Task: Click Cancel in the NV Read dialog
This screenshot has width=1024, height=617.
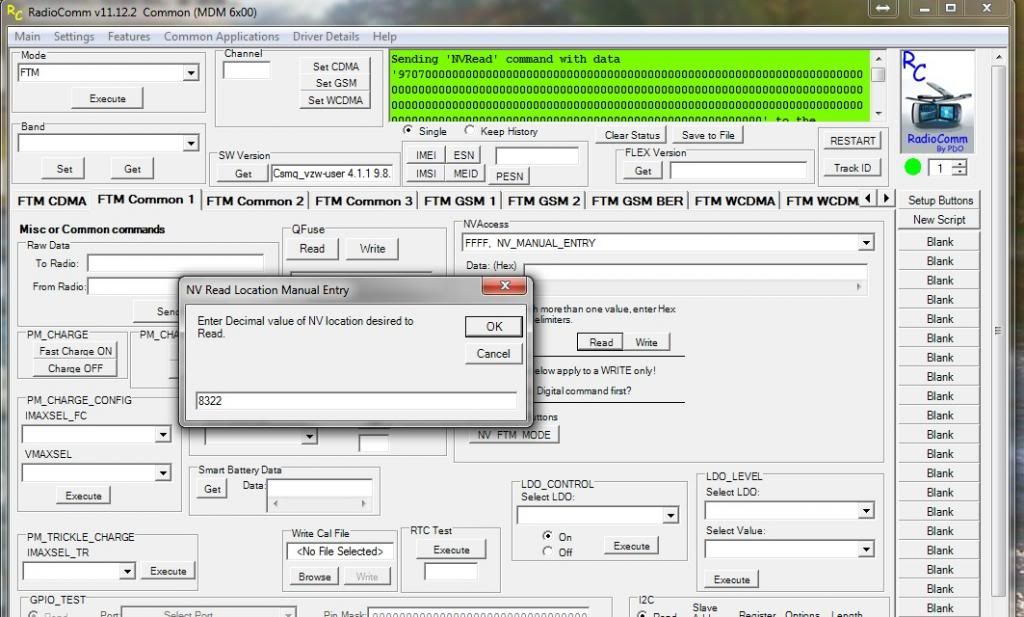Action: (x=494, y=354)
